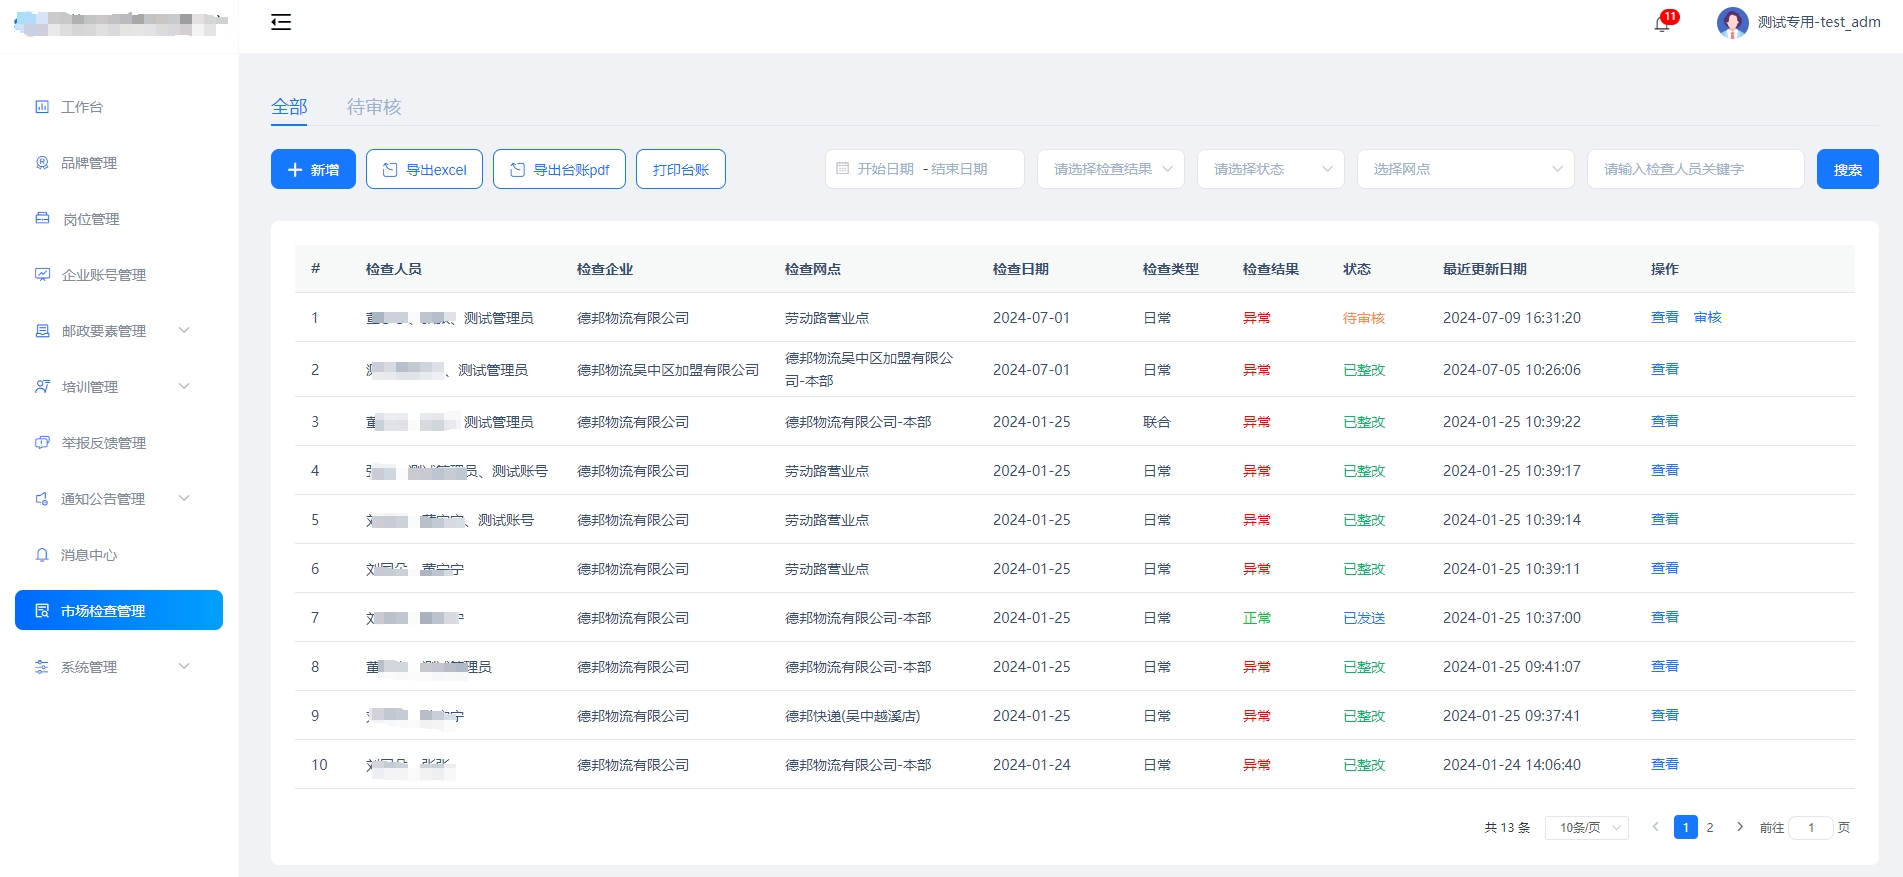The image size is (1903, 877).
Task: Click the 新增 button
Action: 313,169
